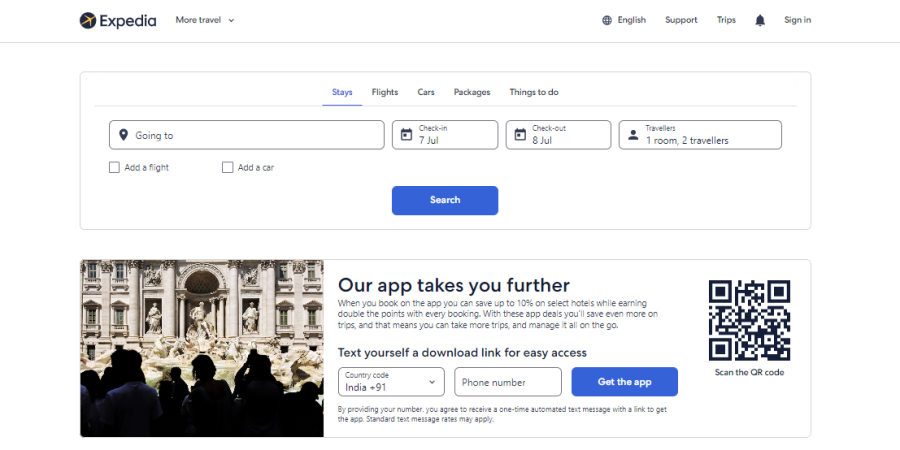Switch to the Flights tab
The width and height of the screenshot is (900, 450).
[385, 92]
